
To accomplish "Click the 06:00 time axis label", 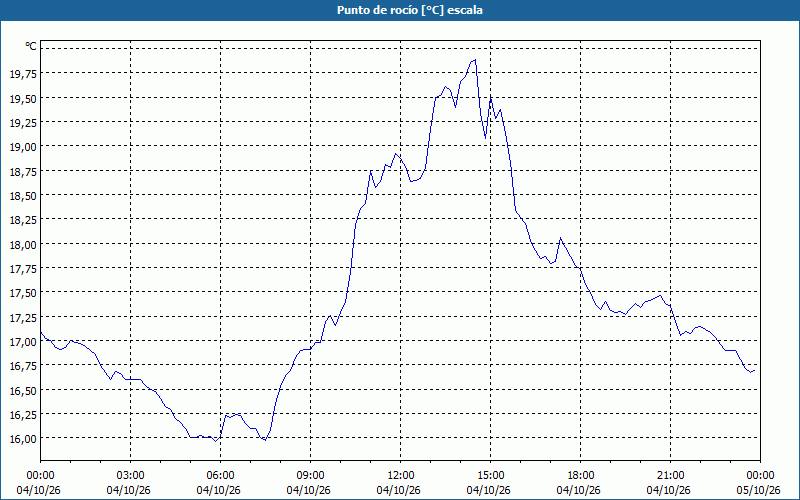I will coord(218,476).
